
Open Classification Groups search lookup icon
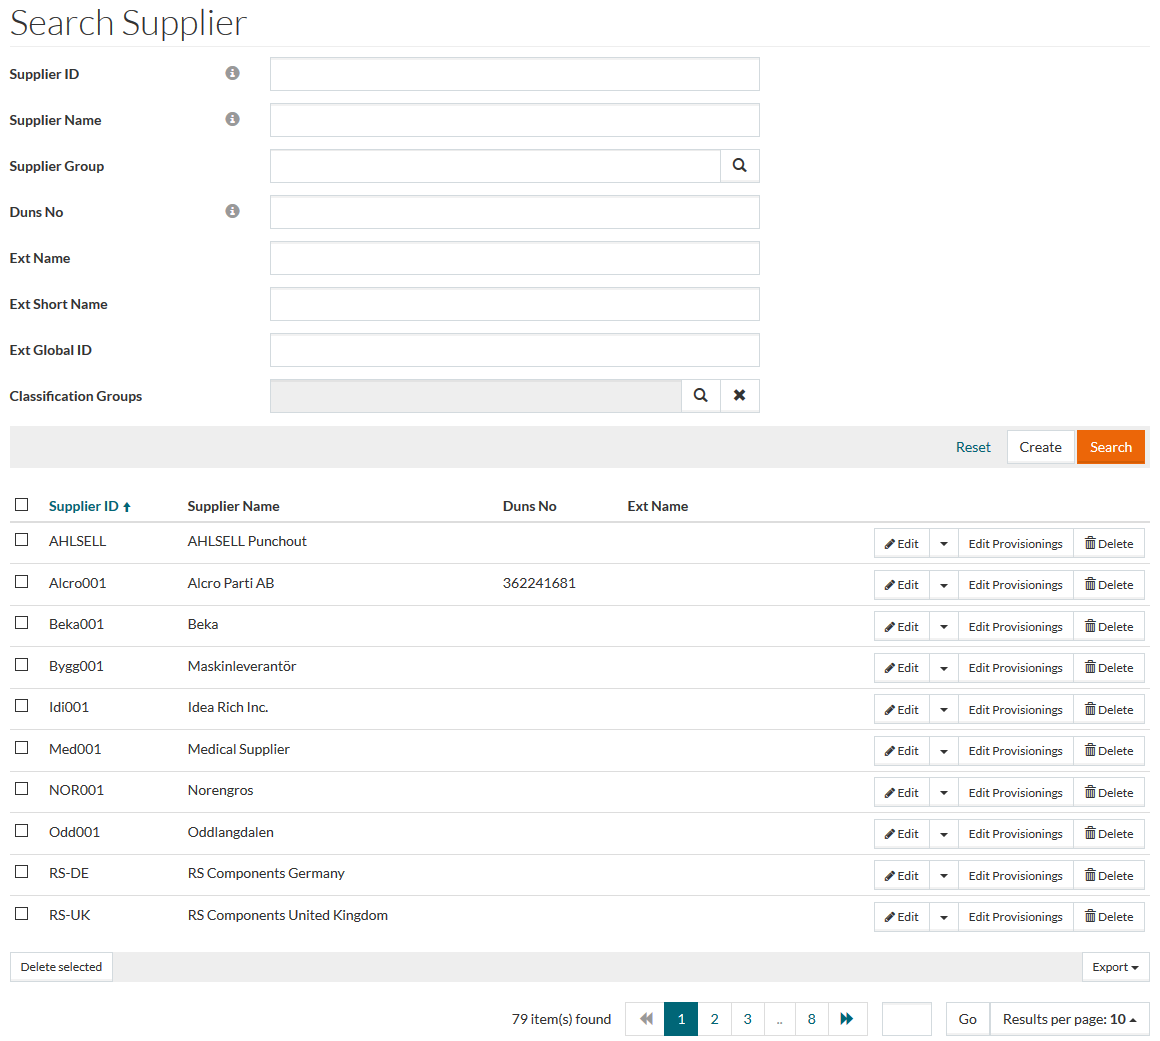701,396
